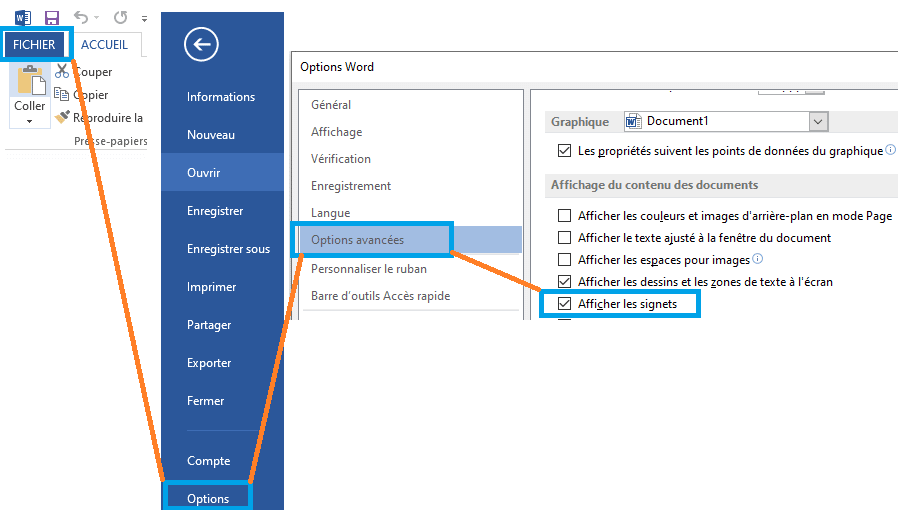
Task: Select Options avancées category
Action: click(x=410, y=240)
